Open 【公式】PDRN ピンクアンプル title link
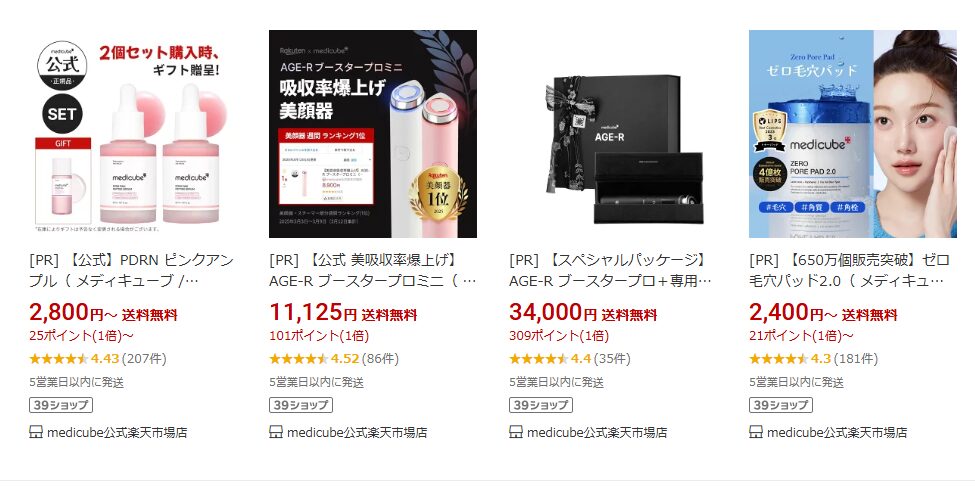 [131, 270]
